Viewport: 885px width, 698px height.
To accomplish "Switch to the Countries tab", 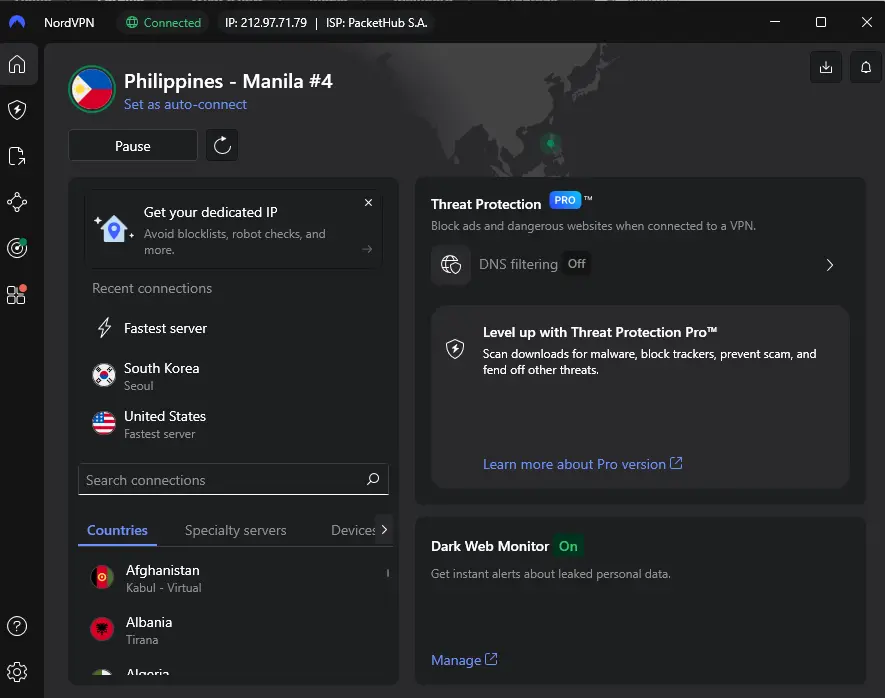I will [117, 530].
